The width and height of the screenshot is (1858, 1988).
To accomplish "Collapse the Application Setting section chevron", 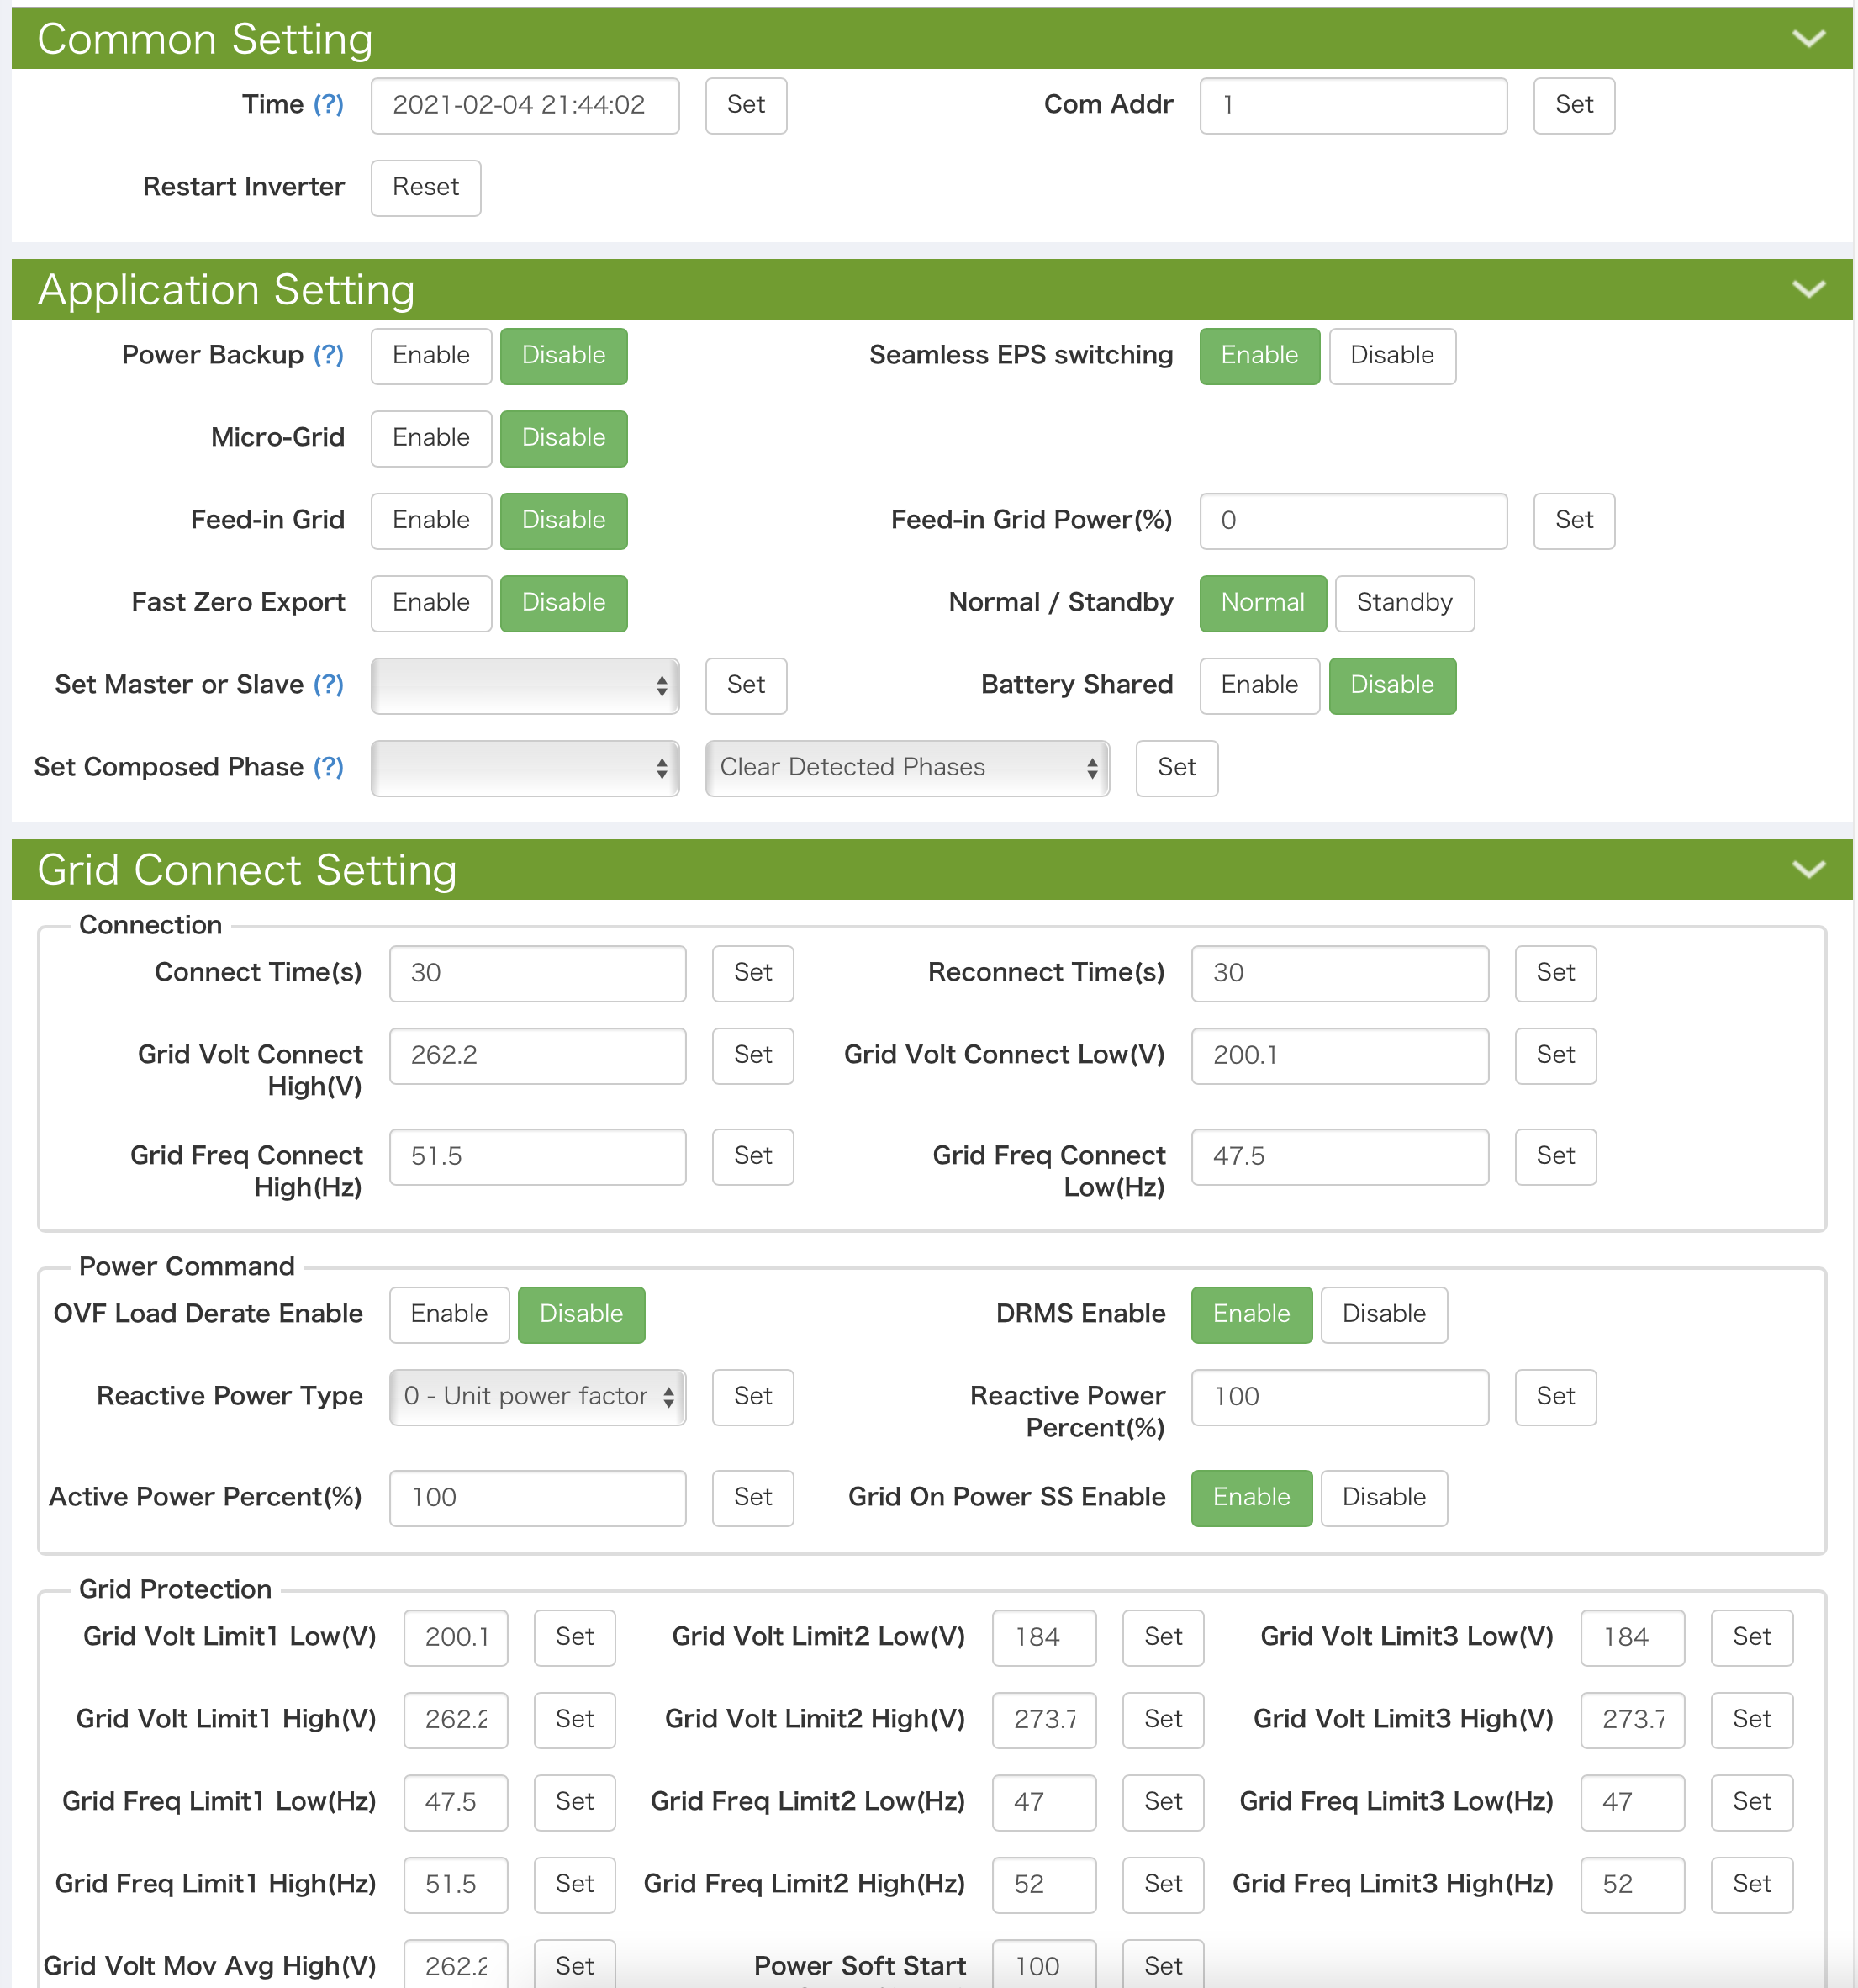I will click(1808, 290).
